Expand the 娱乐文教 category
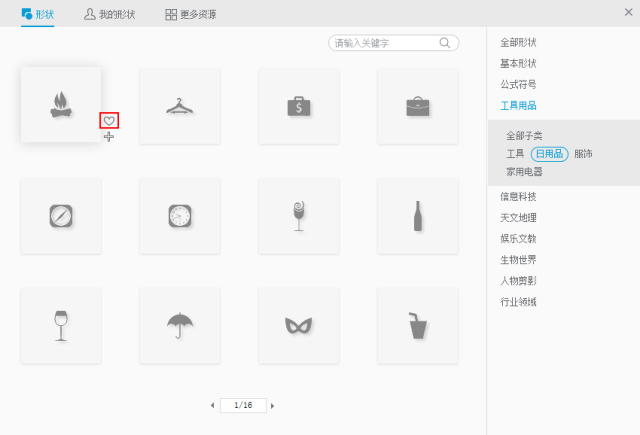The width and height of the screenshot is (640, 435). click(x=518, y=239)
